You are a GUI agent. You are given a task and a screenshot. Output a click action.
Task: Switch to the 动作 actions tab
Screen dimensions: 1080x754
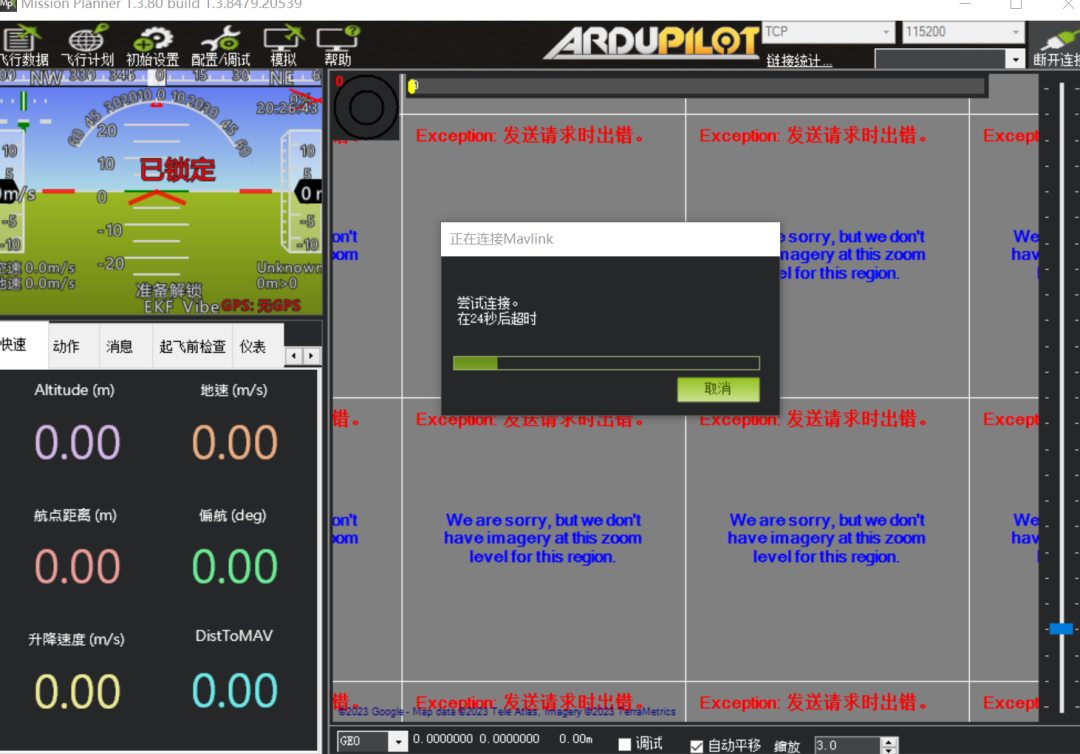click(x=66, y=346)
